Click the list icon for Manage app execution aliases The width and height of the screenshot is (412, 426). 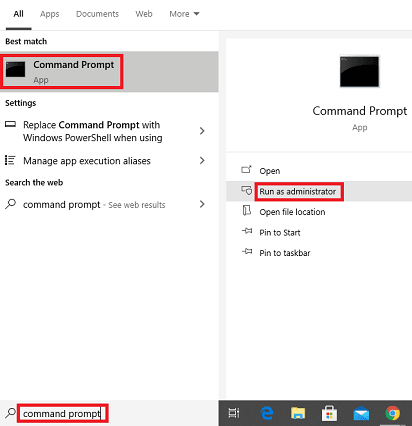point(10,160)
